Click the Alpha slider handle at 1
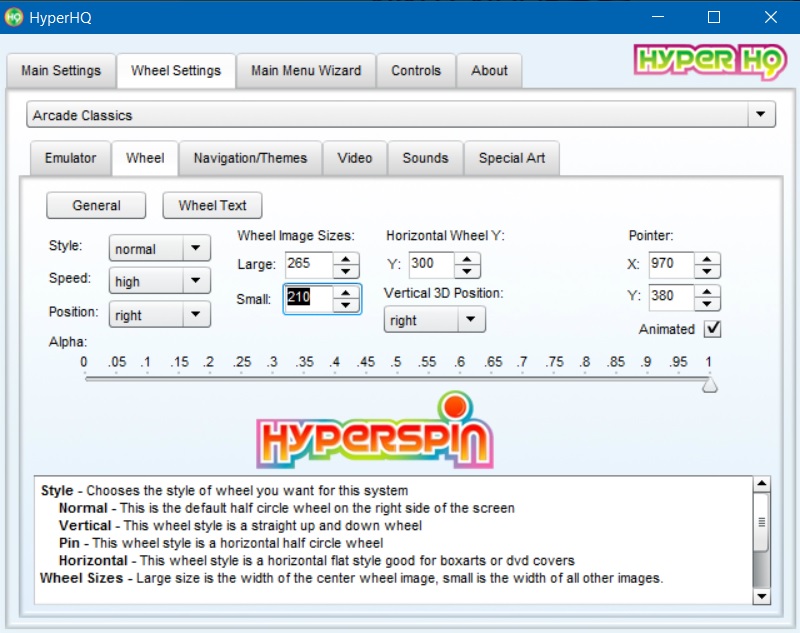 coord(709,384)
